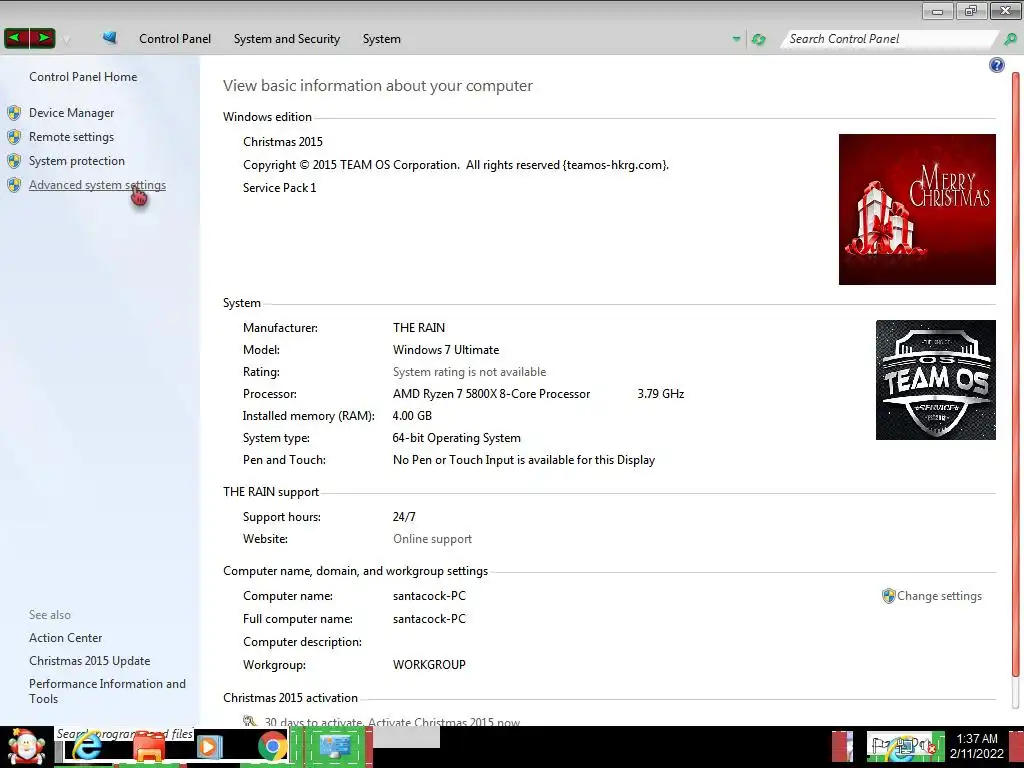Viewport: 1024px width, 768px height.
Task: Open the red folder icon on the taskbar
Action: pos(149,747)
